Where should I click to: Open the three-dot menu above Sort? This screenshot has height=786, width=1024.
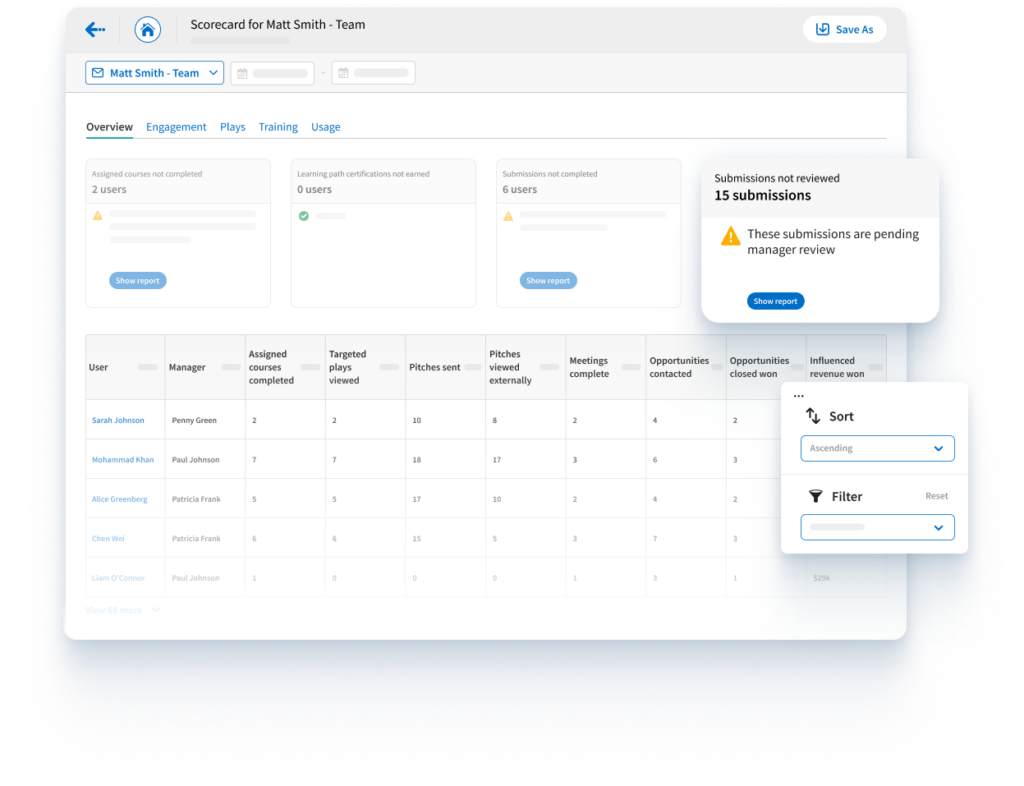pyautogui.click(x=798, y=394)
